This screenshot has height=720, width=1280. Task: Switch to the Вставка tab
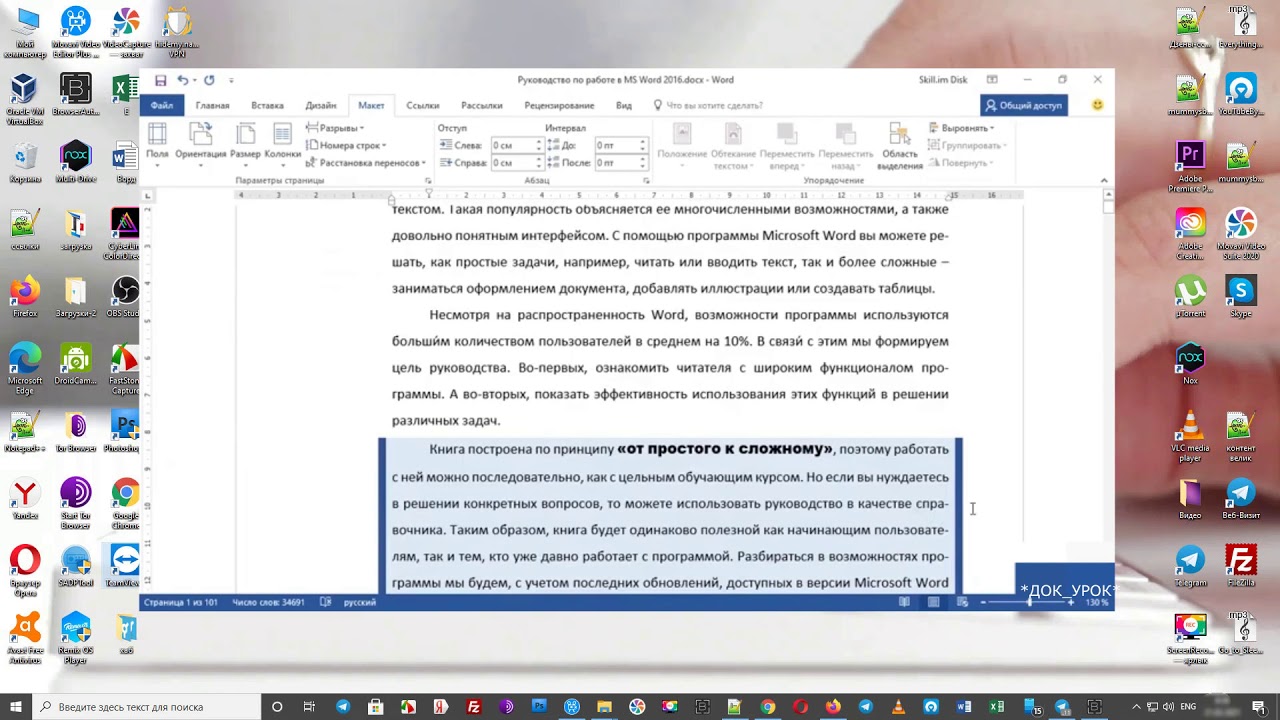click(x=267, y=105)
